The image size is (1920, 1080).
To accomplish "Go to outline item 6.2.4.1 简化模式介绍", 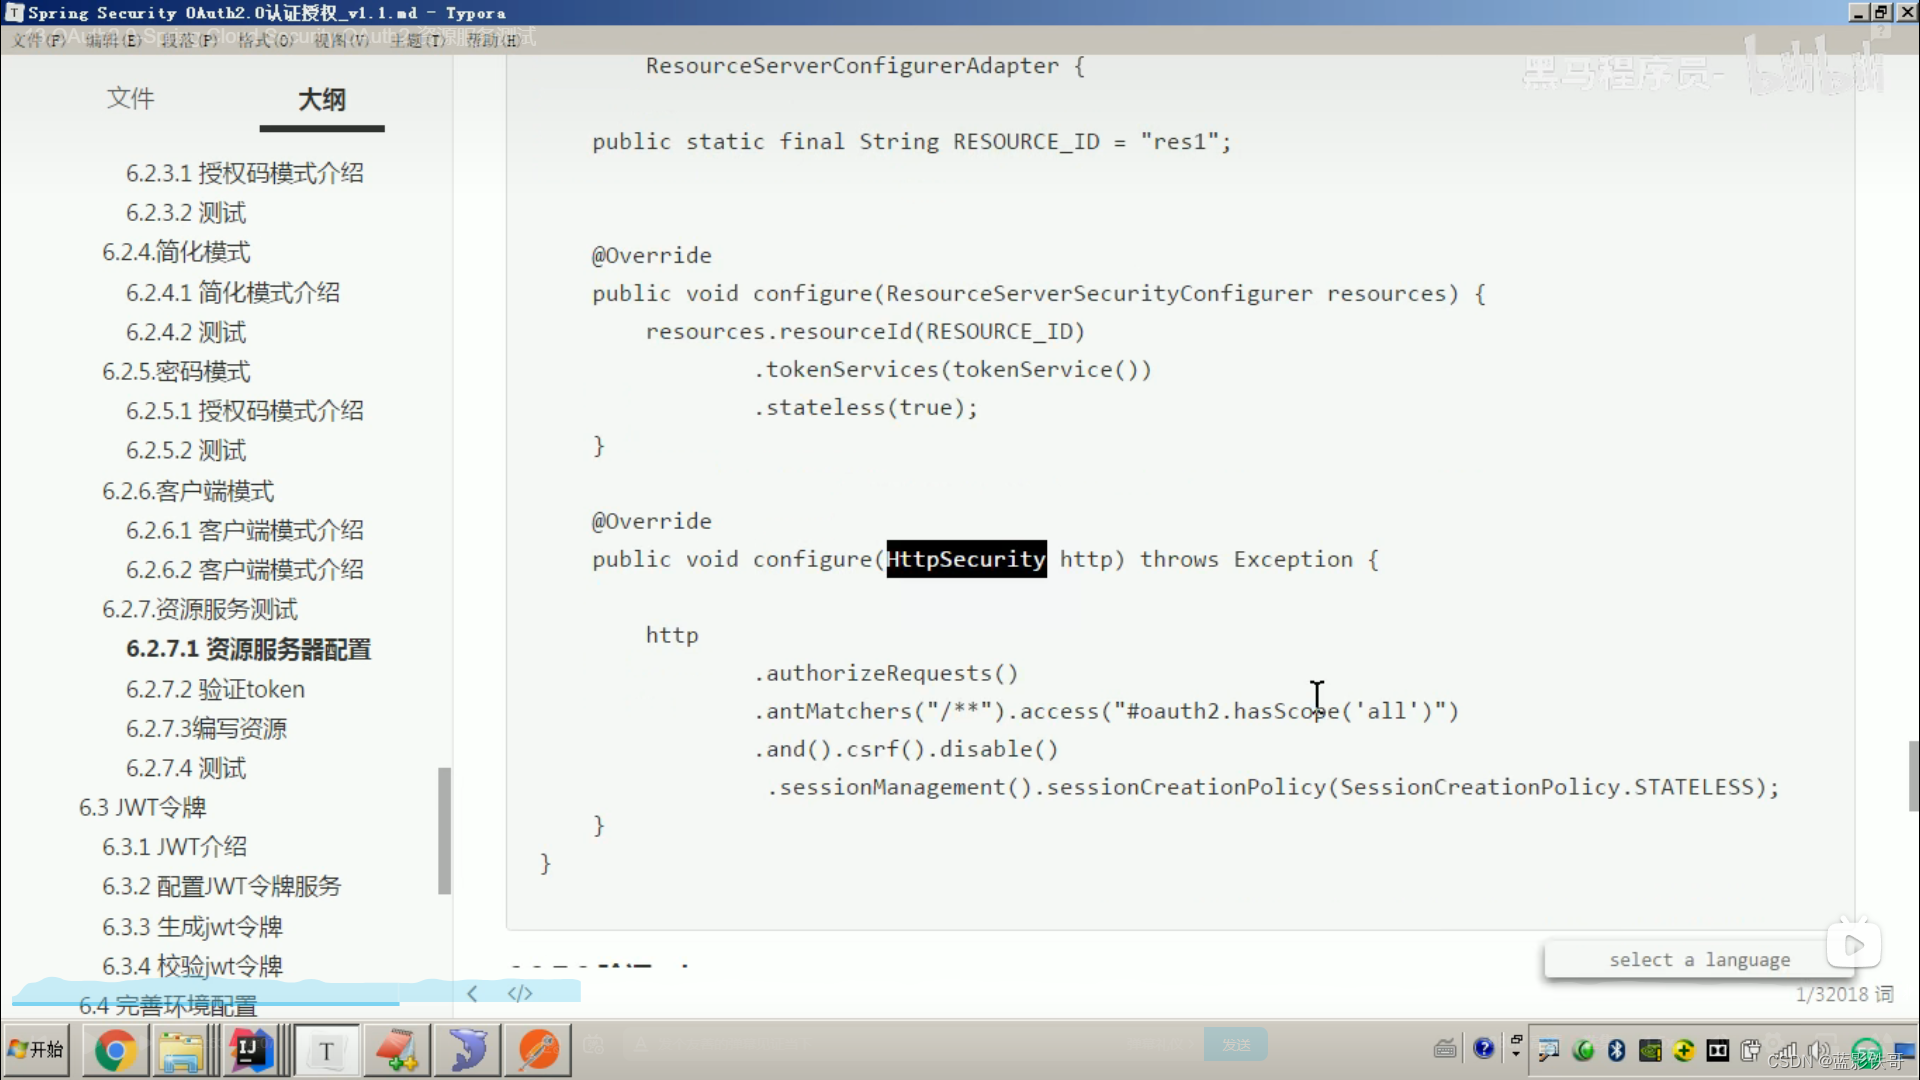I will pyautogui.click(x=233, y=292).
